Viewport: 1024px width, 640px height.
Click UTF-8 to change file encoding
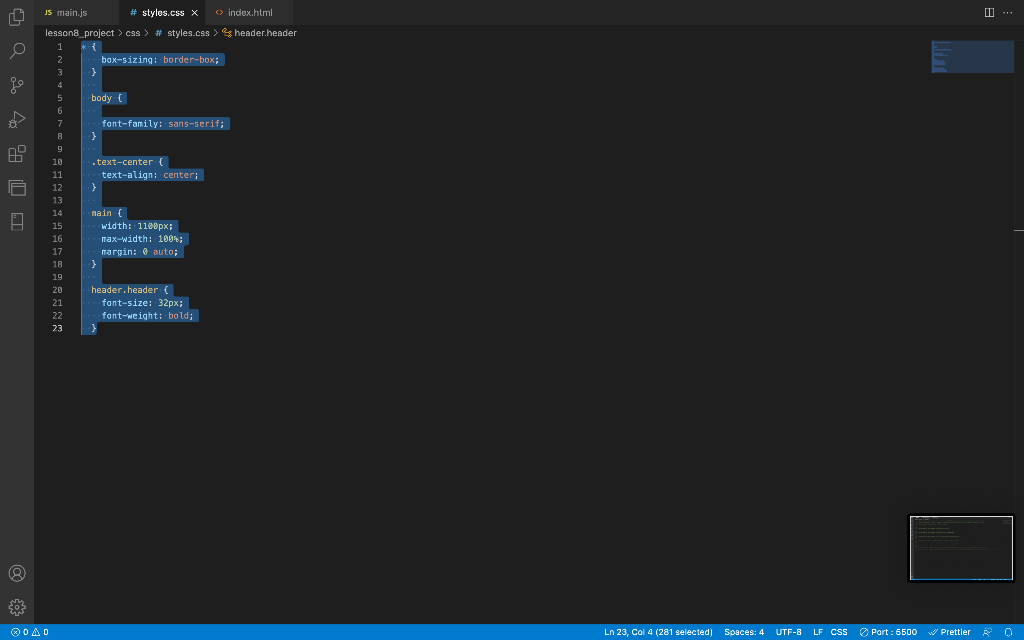coord(788,632)
